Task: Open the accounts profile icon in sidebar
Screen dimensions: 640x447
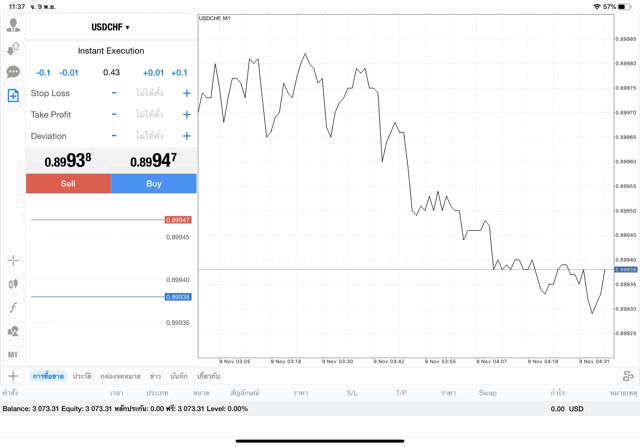Action: (x=13, y=25)
